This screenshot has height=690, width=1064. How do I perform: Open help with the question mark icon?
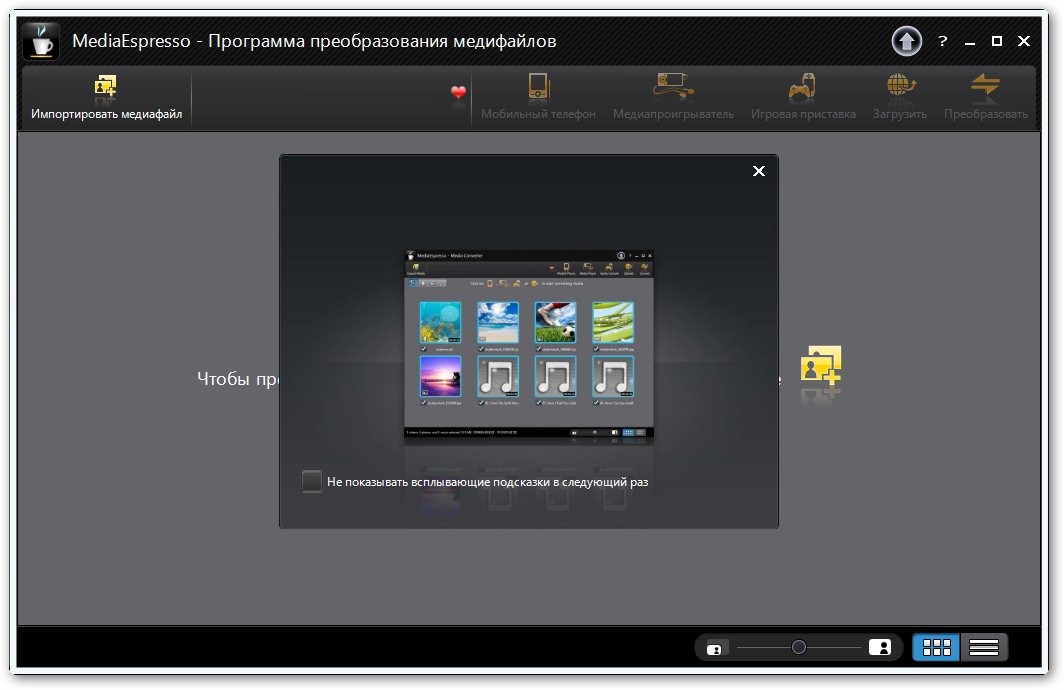pyautogui.click(x=943, y=41)
